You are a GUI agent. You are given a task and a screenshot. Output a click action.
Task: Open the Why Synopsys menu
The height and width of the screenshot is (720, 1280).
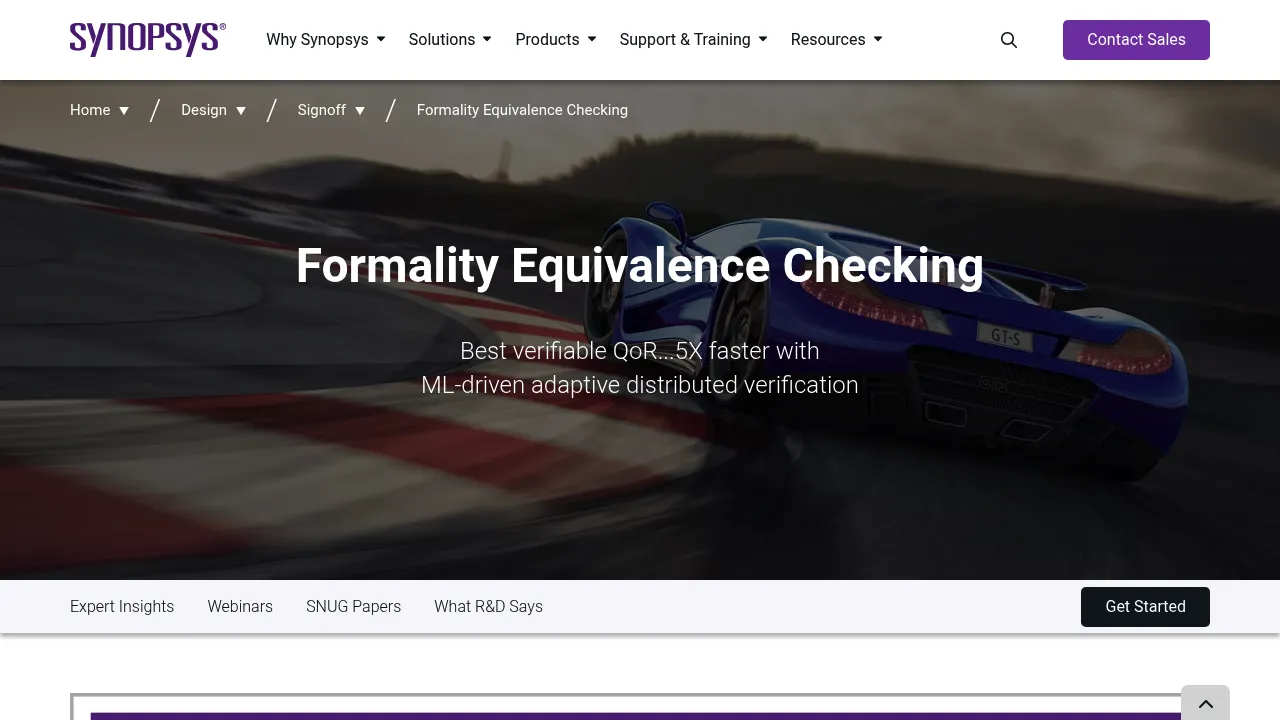click(x=326, y=39)
